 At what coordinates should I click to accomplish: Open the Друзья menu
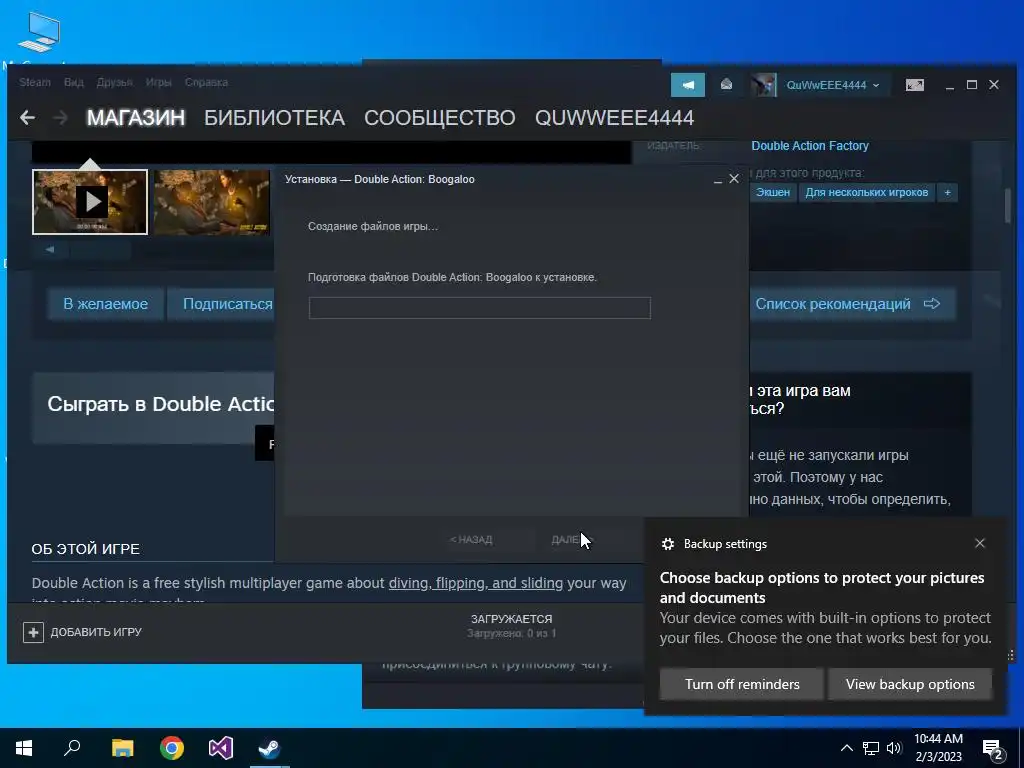click(114, 82)
